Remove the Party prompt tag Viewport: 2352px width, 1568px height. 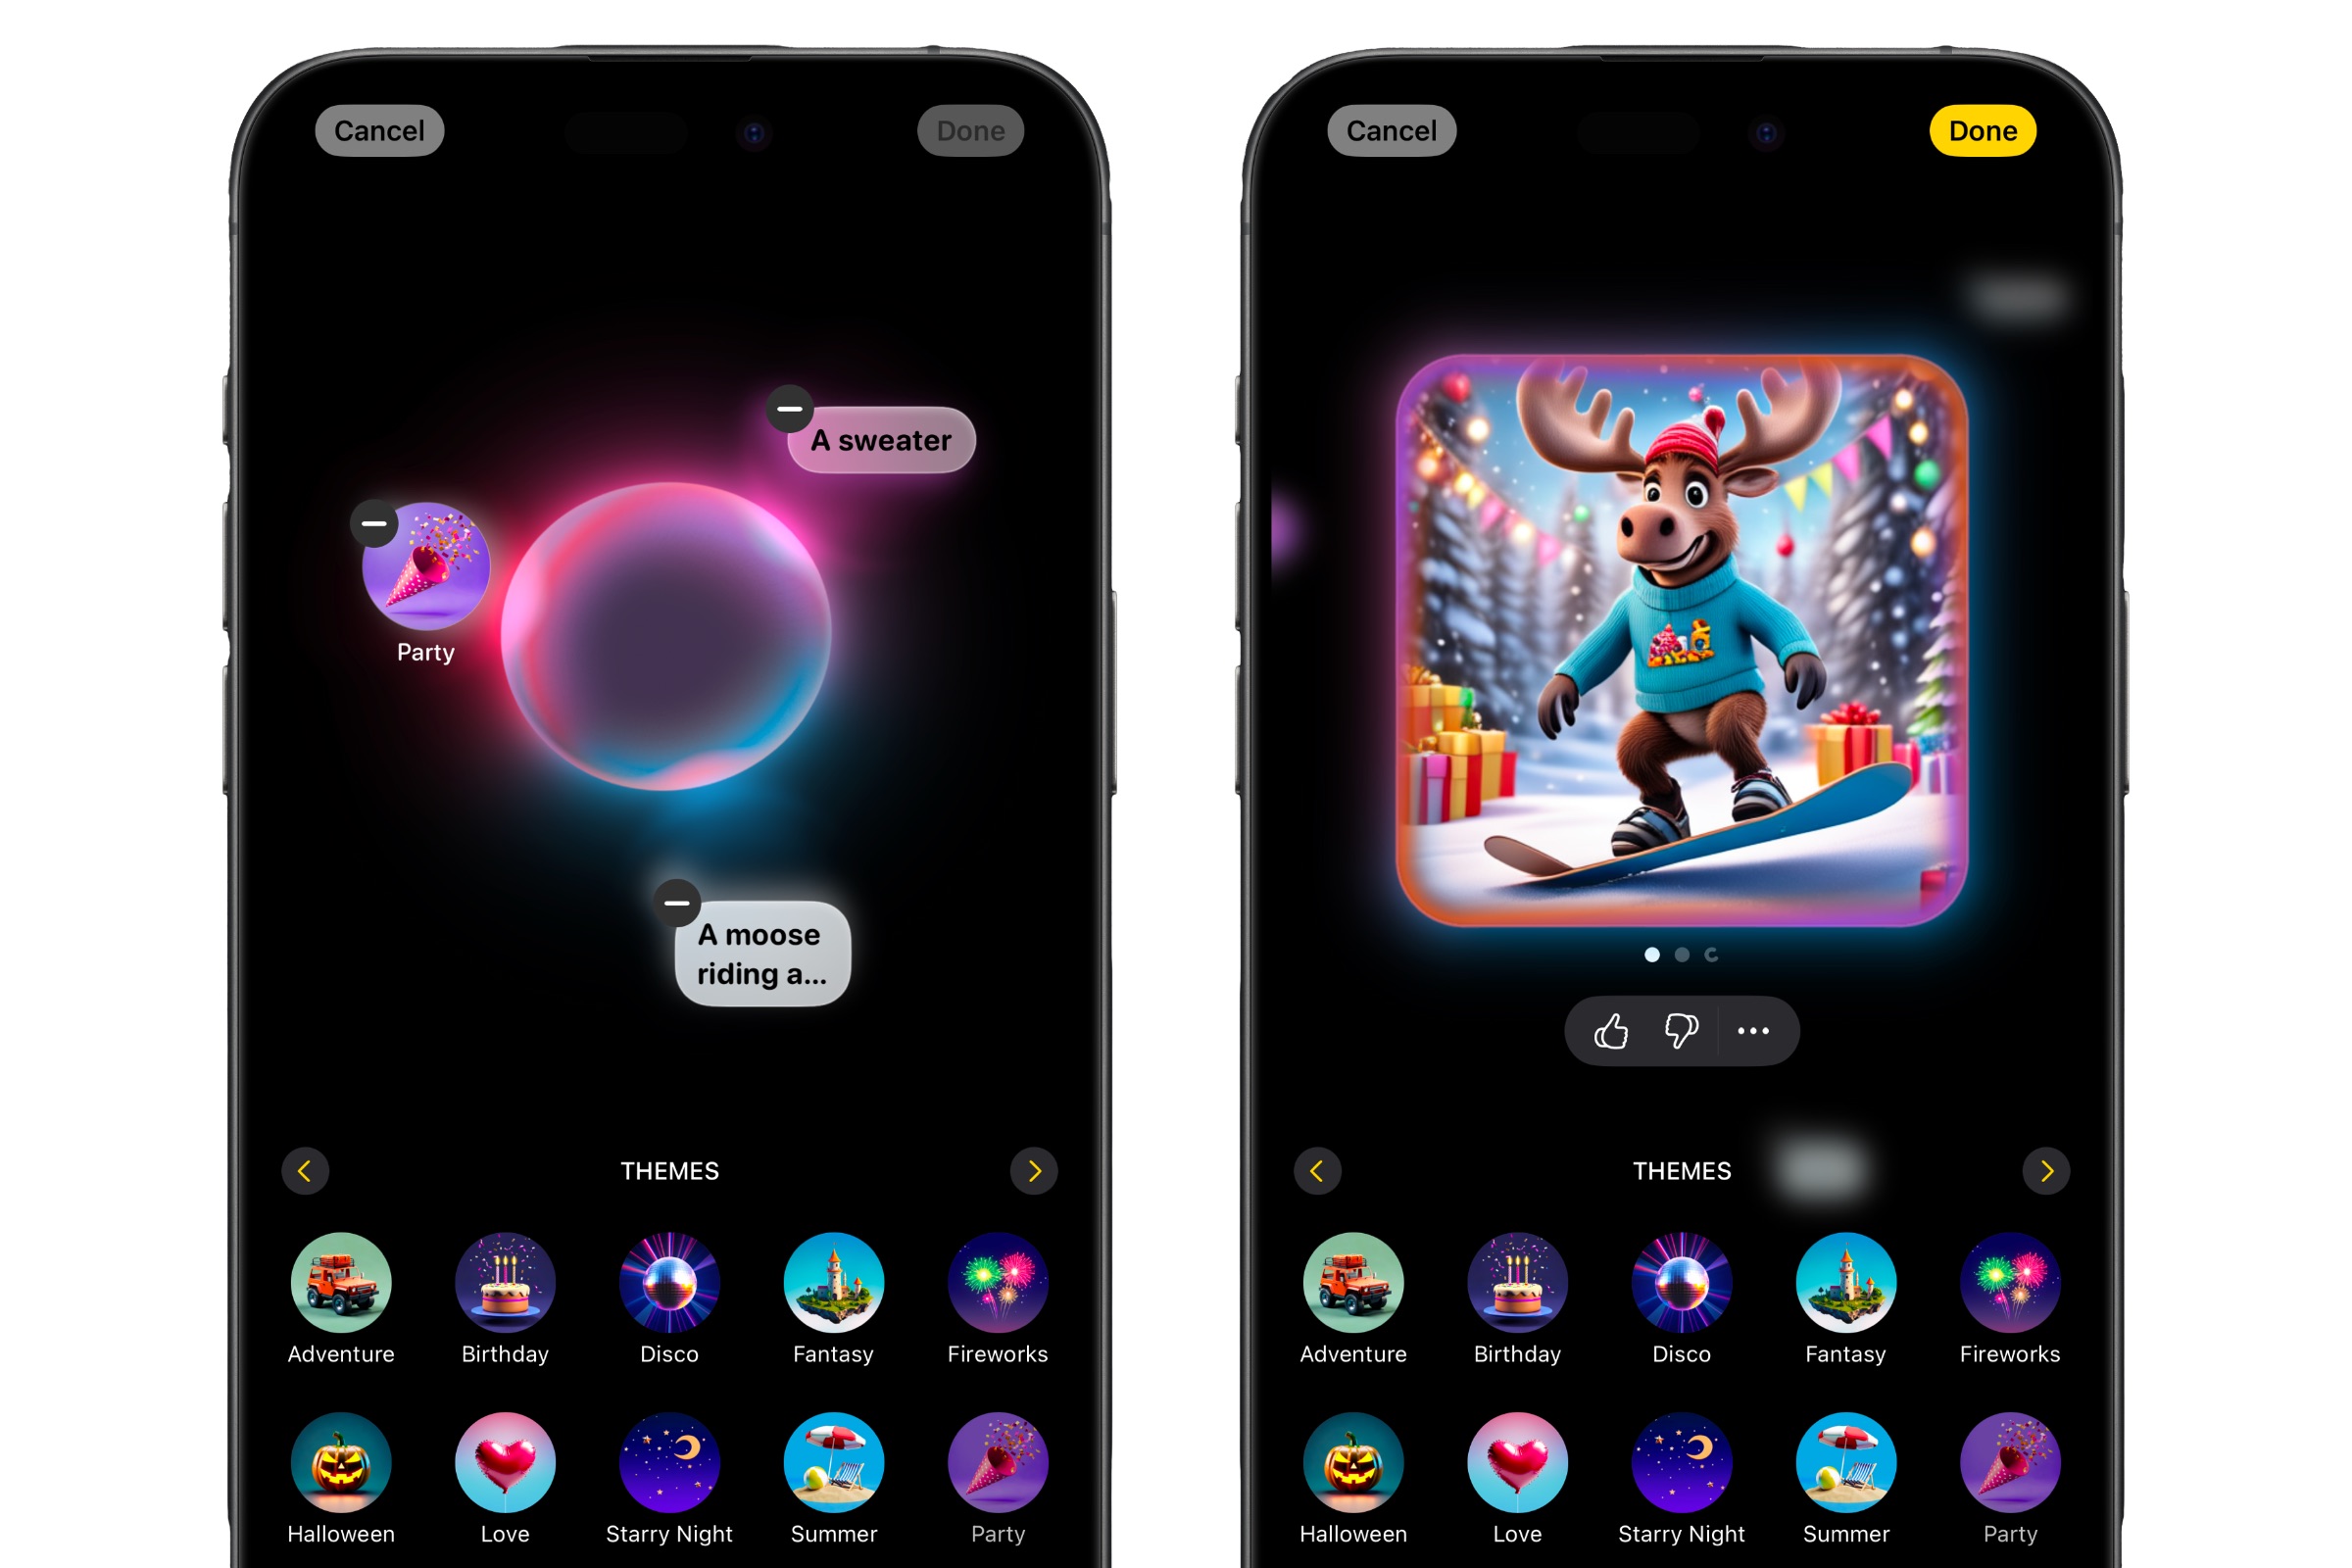tap(376, 518)
